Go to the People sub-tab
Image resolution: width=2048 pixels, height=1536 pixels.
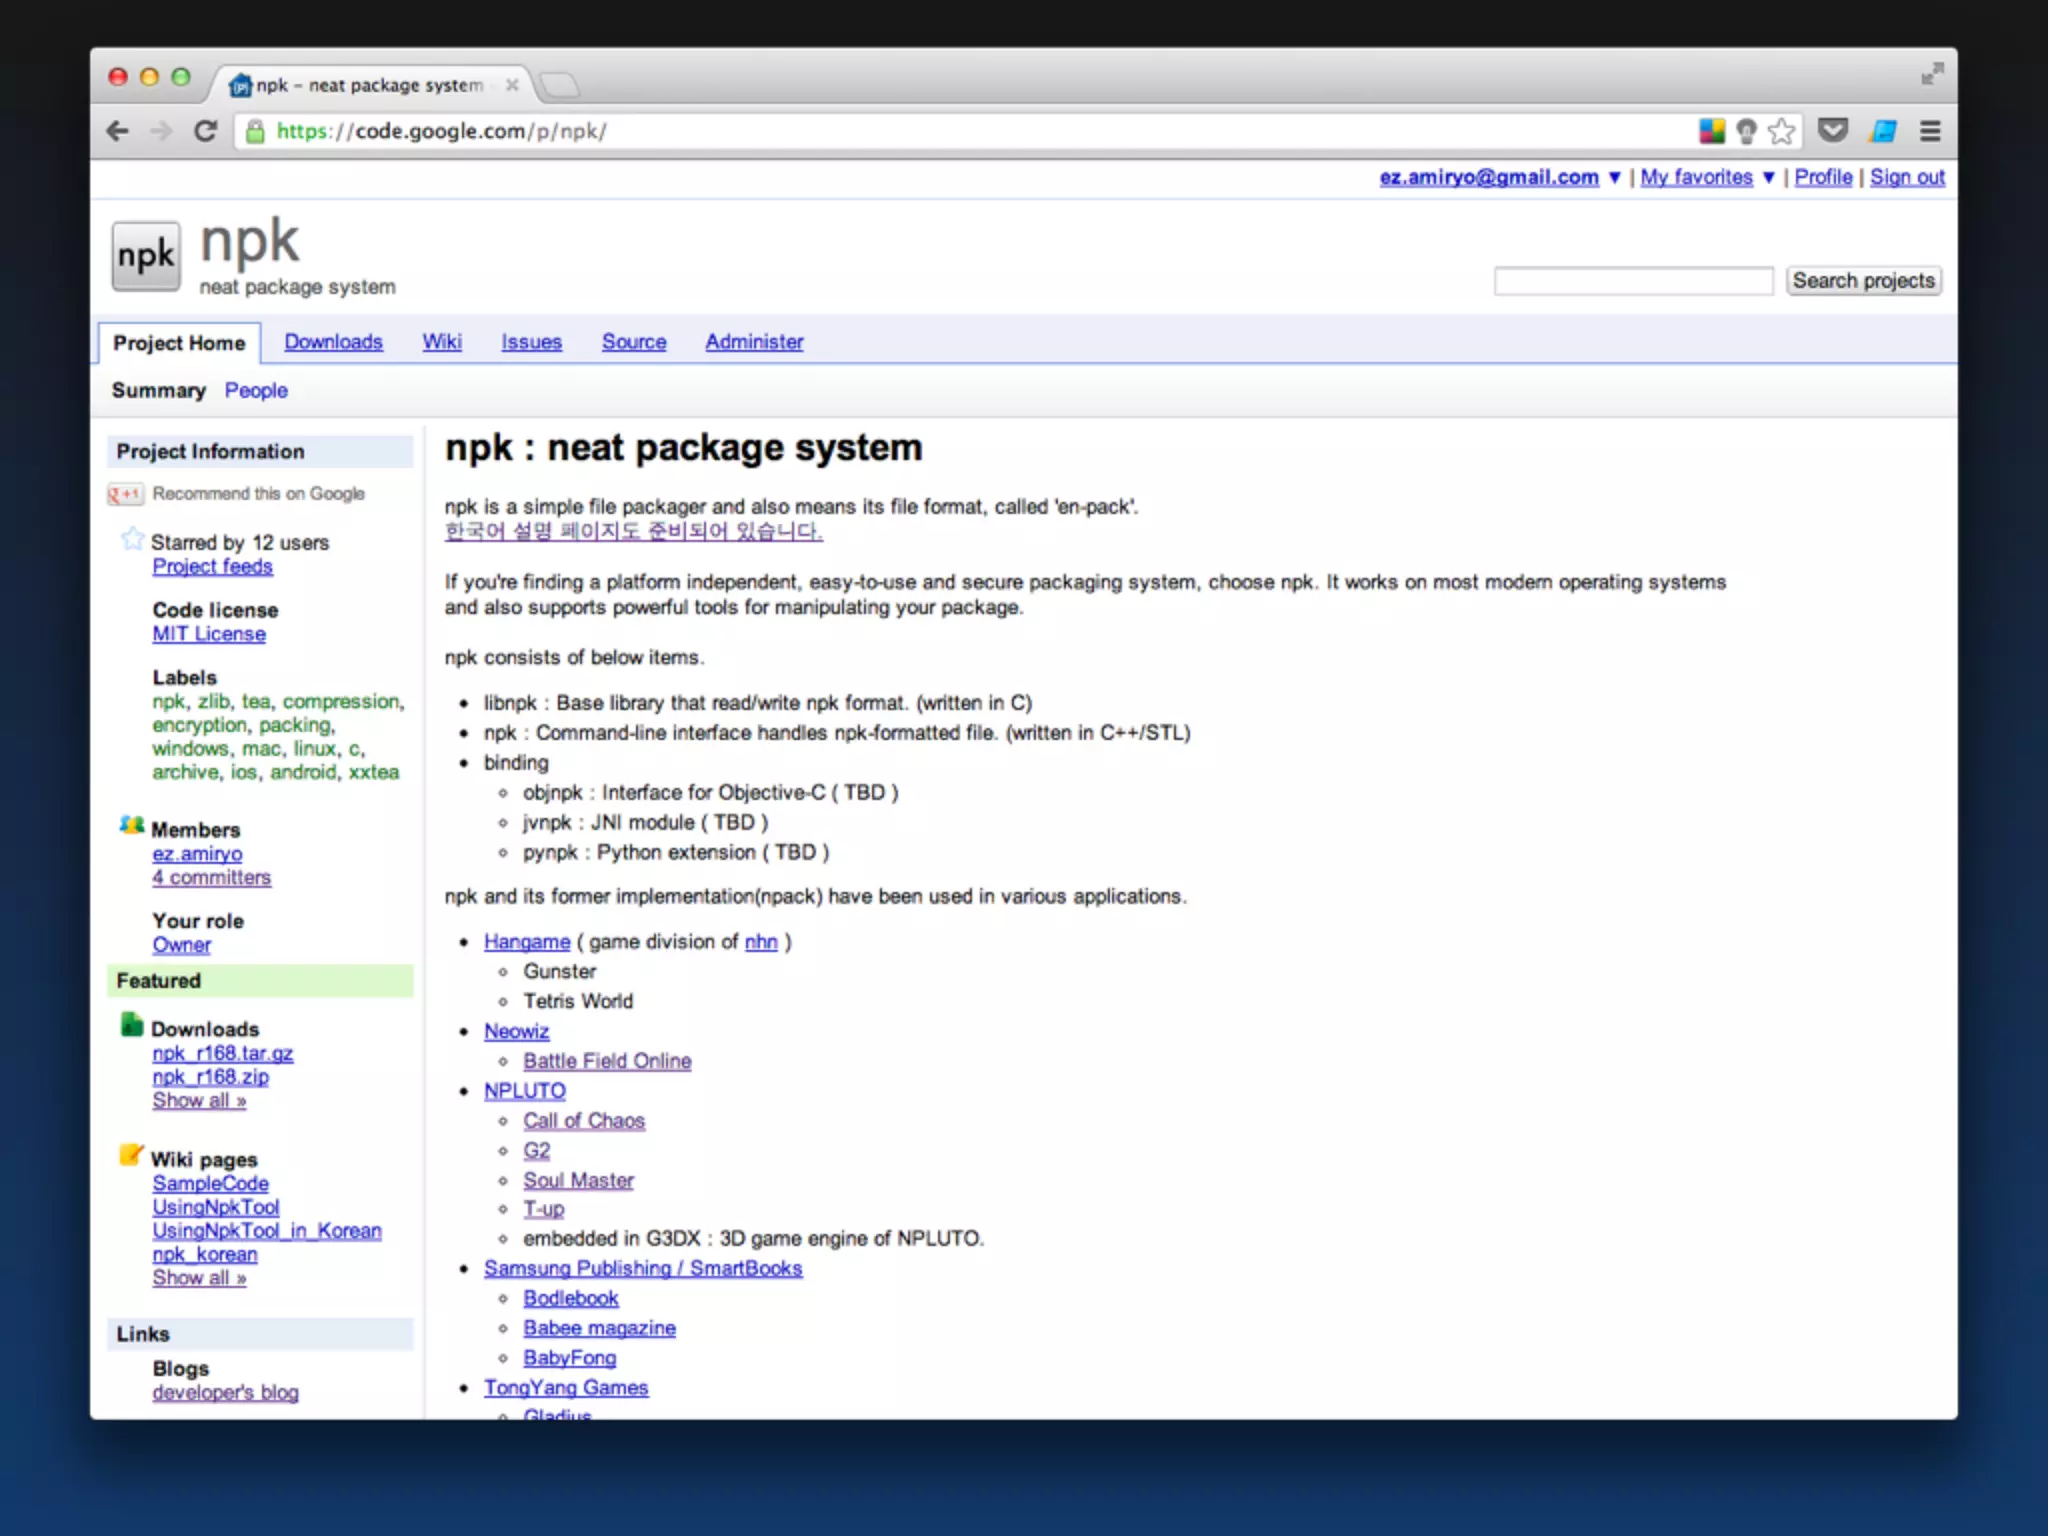255,391
